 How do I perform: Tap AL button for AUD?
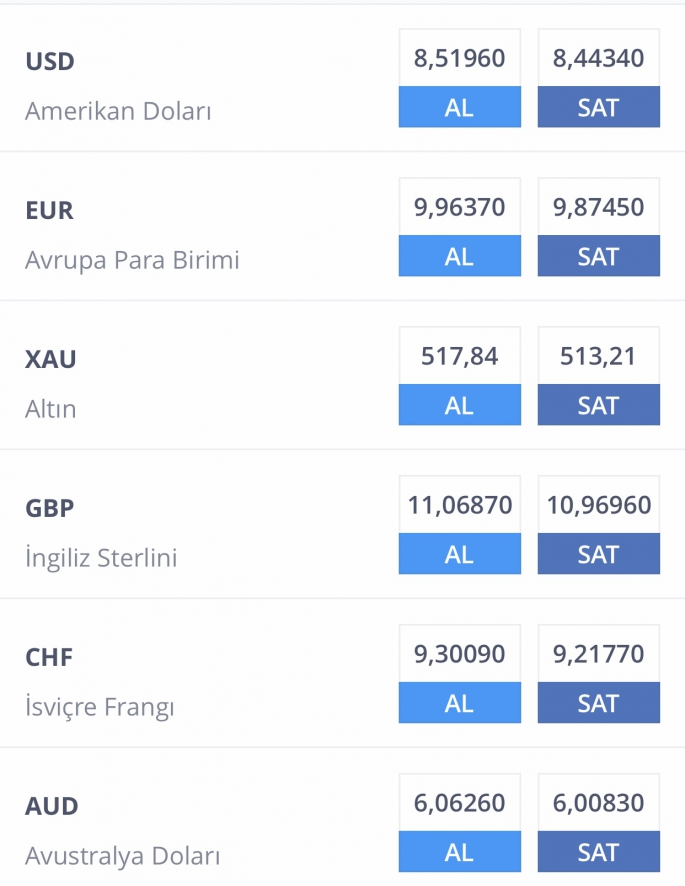coord(459,852)
